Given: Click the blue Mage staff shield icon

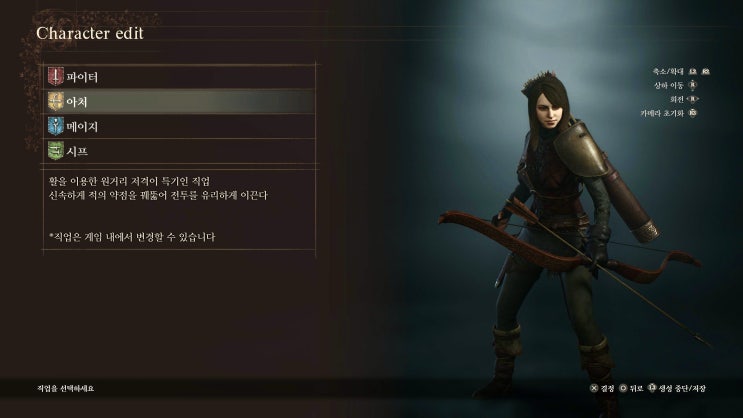Looking at the screenshot, I should 55,126.
